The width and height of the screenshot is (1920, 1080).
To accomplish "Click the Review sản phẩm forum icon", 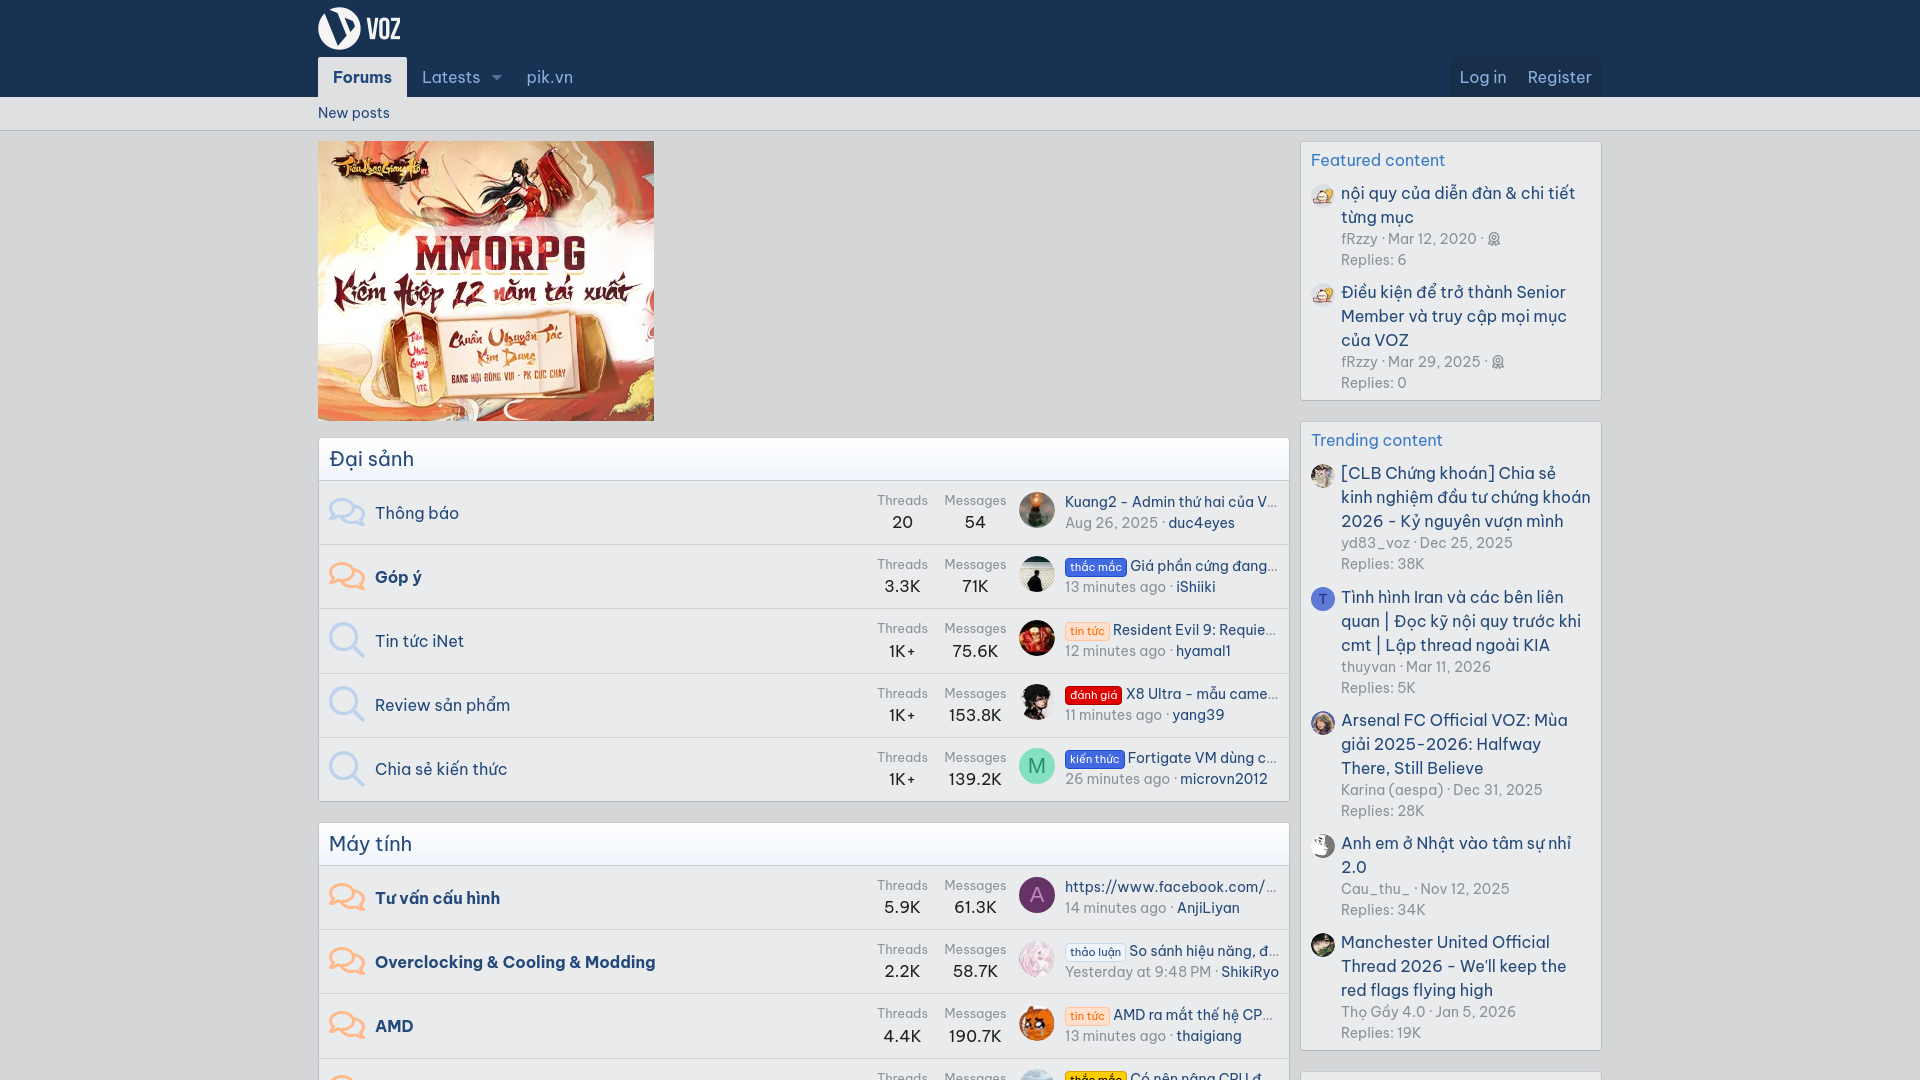I will tap(347, 704).
